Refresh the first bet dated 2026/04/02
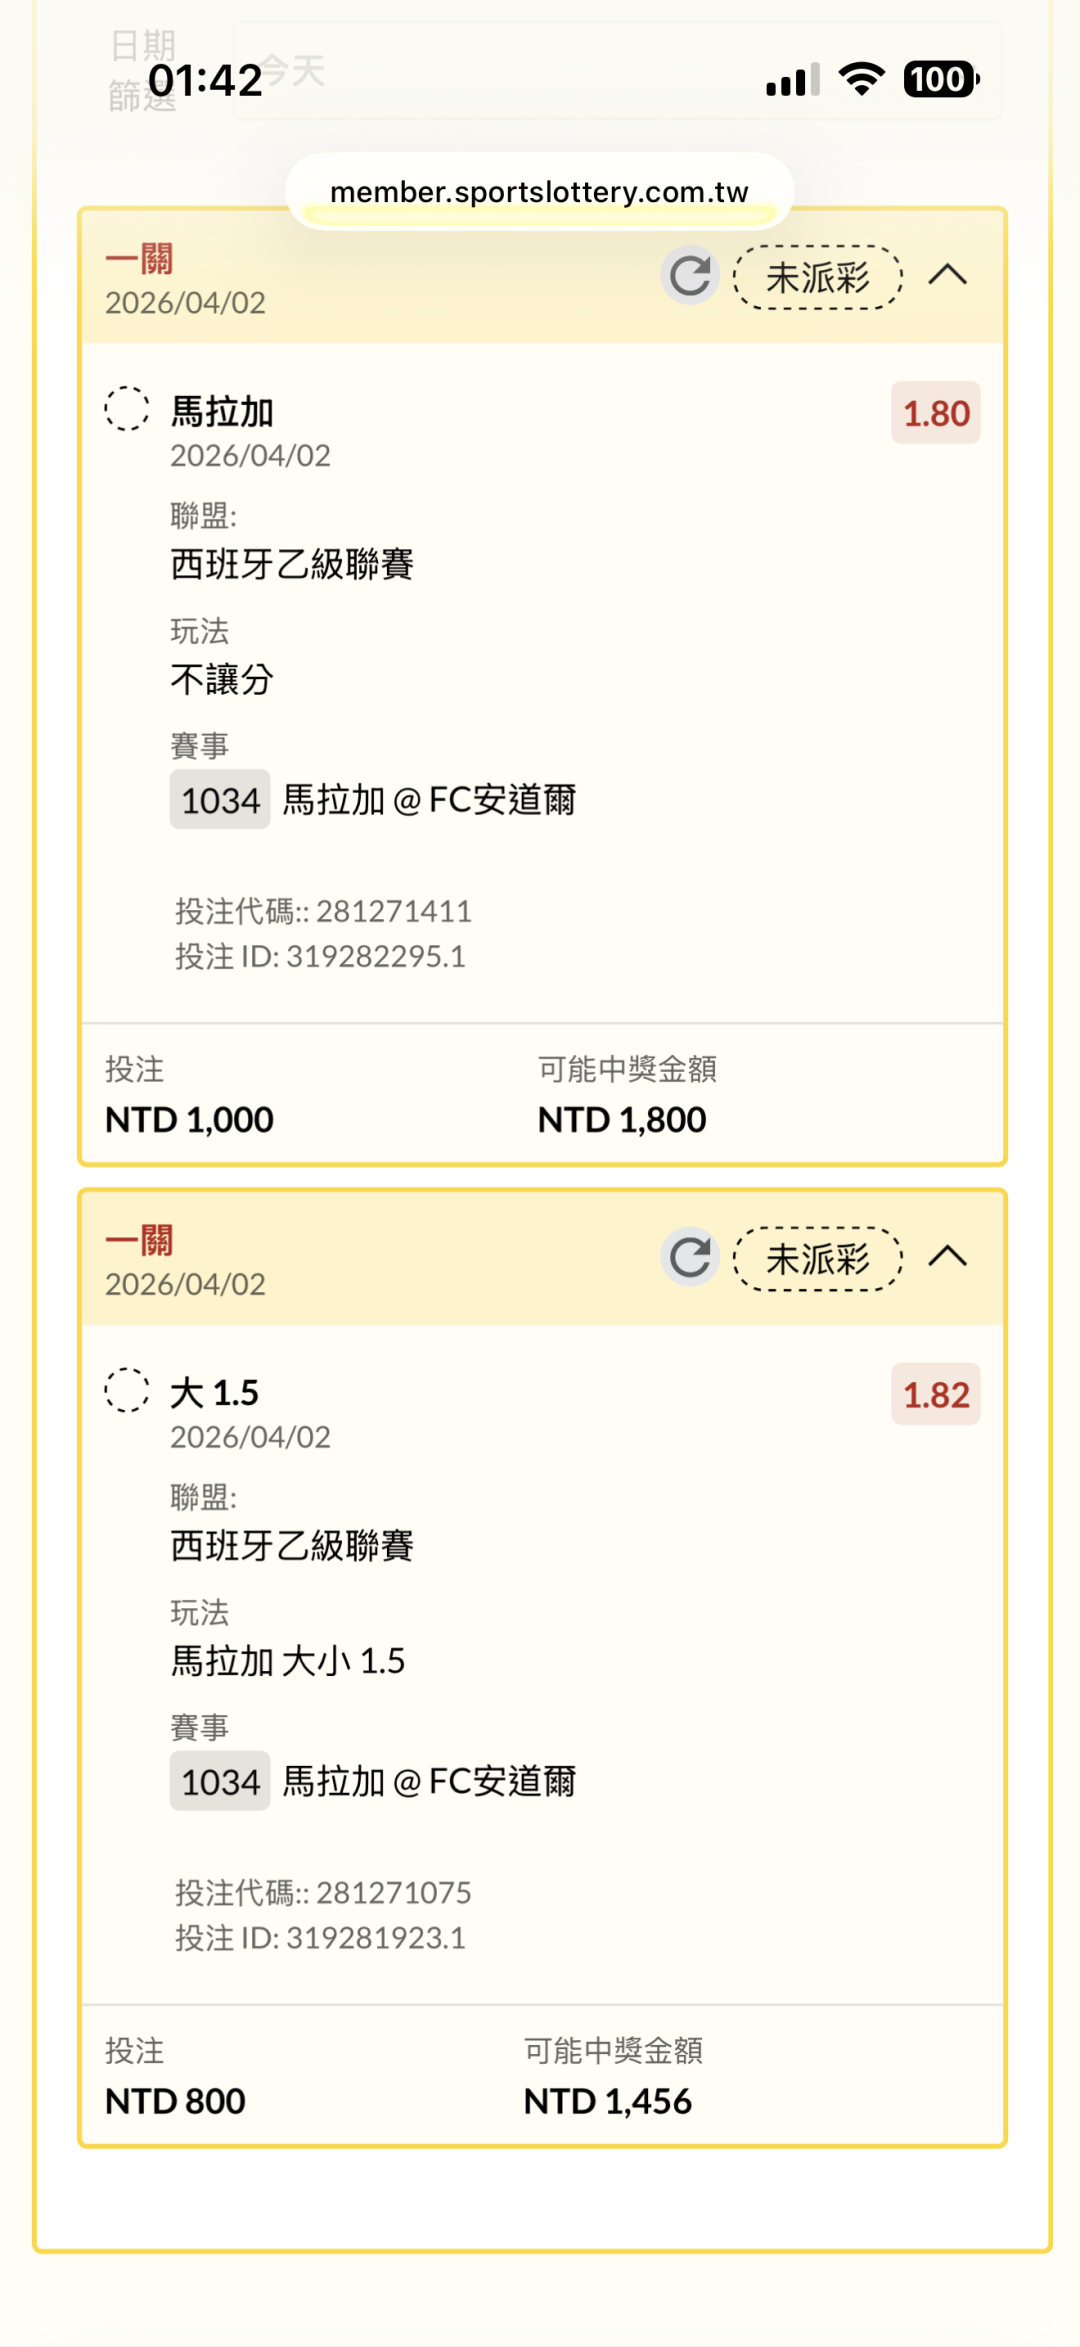The height and width of the screenshot is (2347, 1080). (x=690, y=275)
